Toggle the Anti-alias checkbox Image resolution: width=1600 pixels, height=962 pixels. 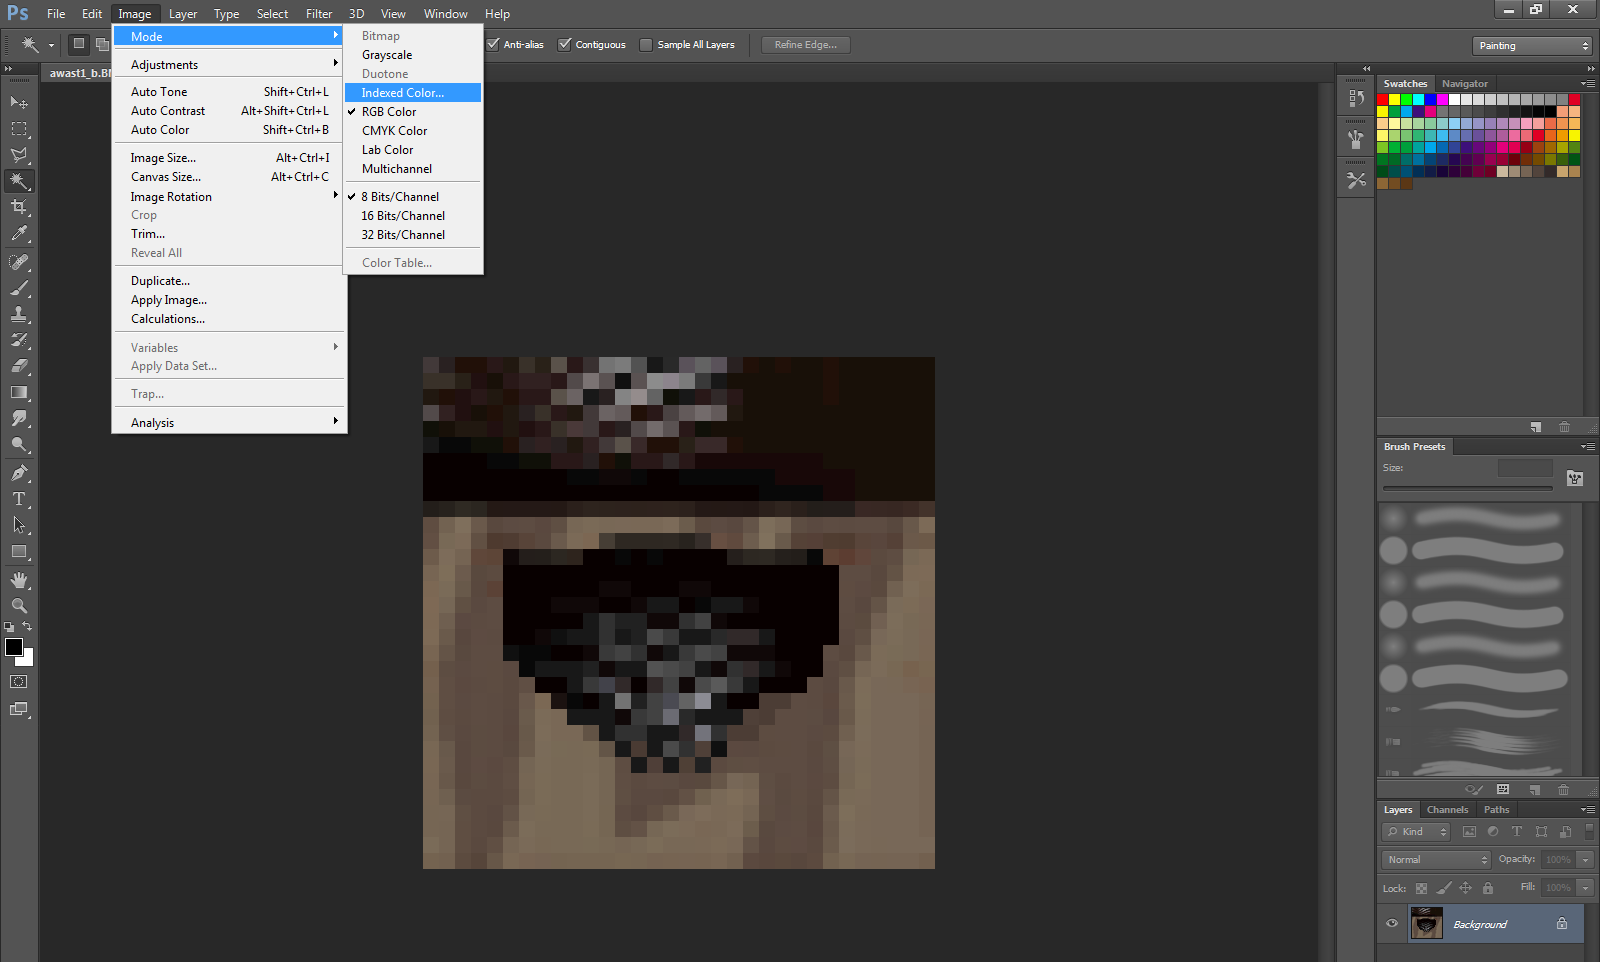pos(493,44)
